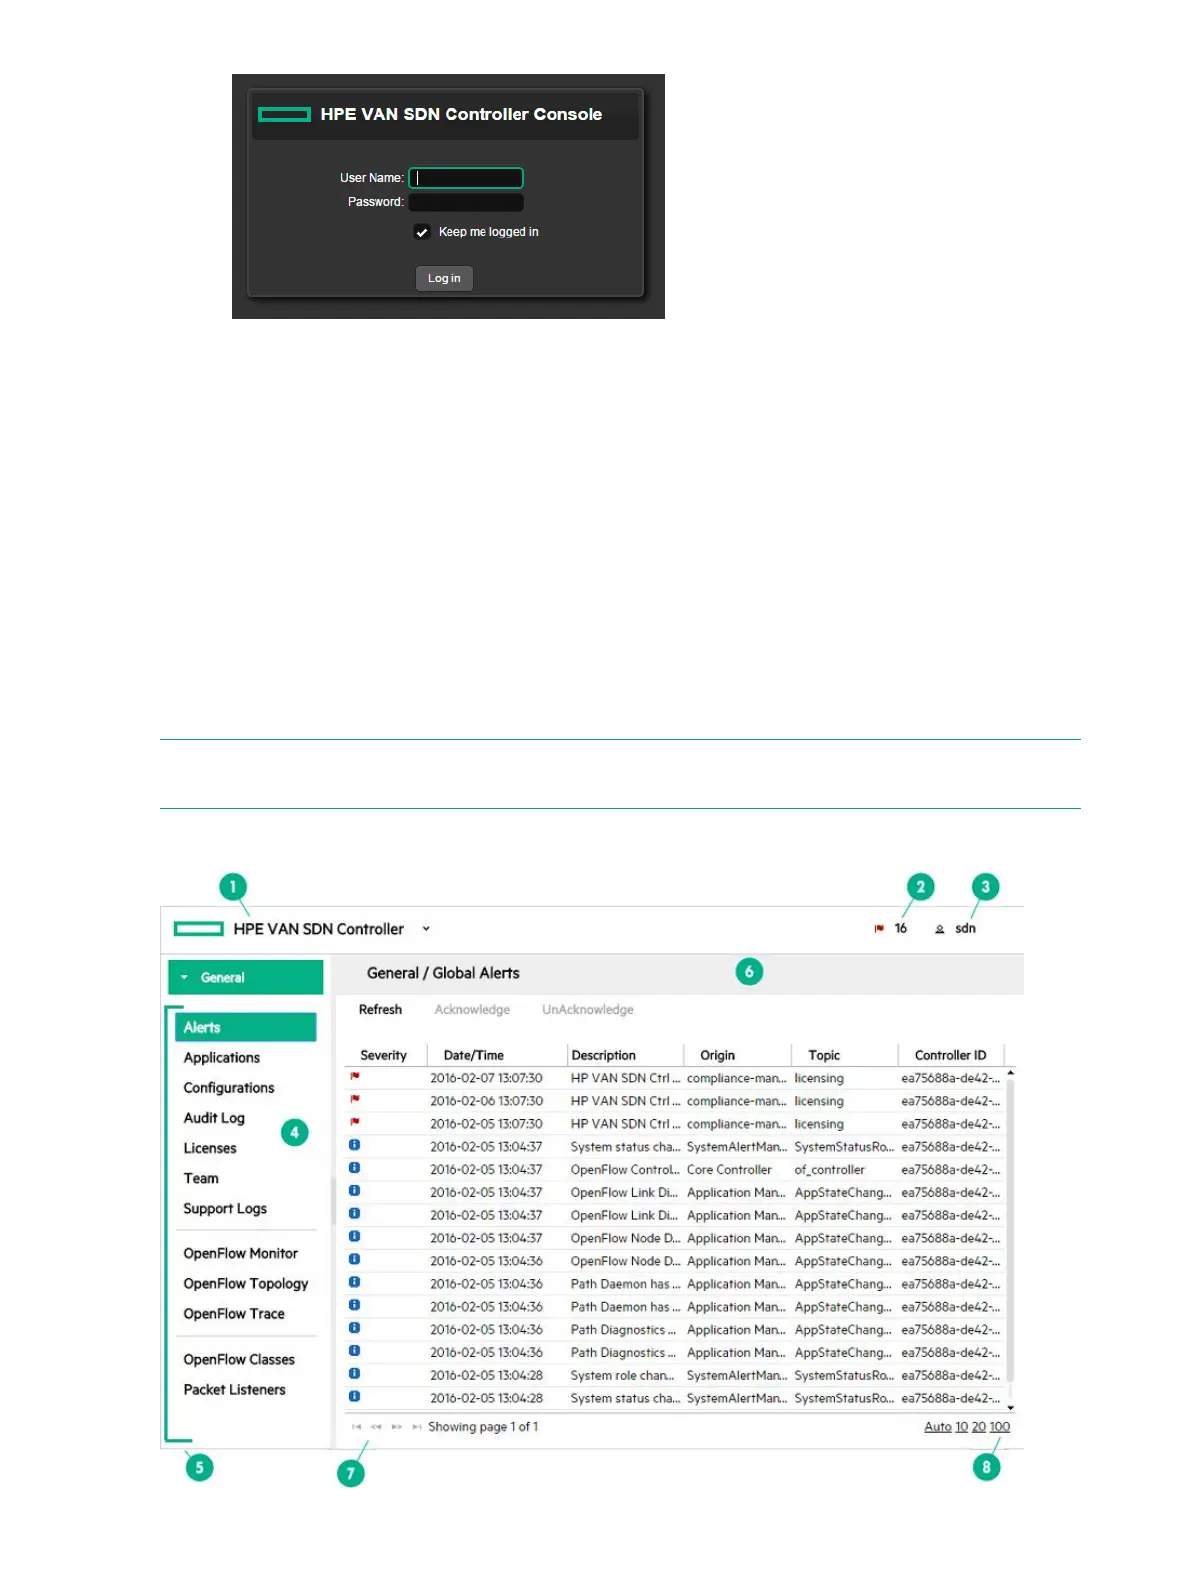Click info icon on 13:04:37 OpenFlow Node D... row

(x=354, y=1236)
